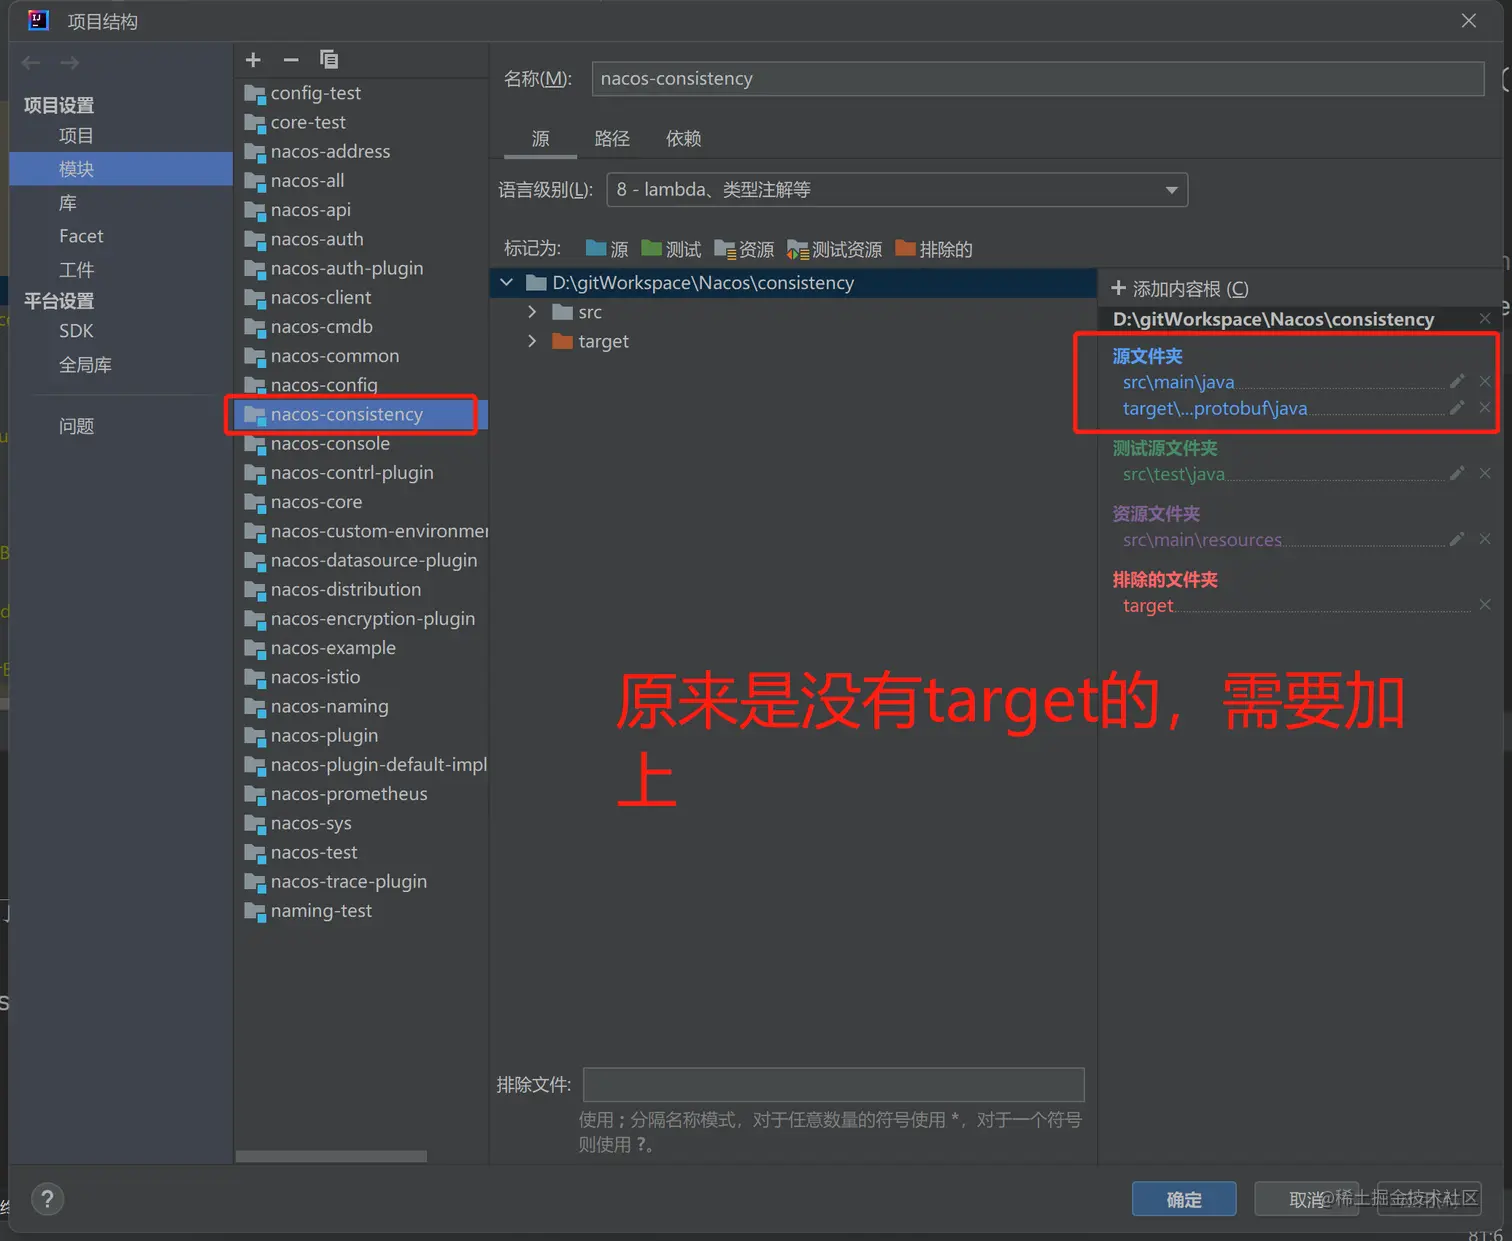
Task: Select nacos-consistency module
Action: click(x=346, y=414)
